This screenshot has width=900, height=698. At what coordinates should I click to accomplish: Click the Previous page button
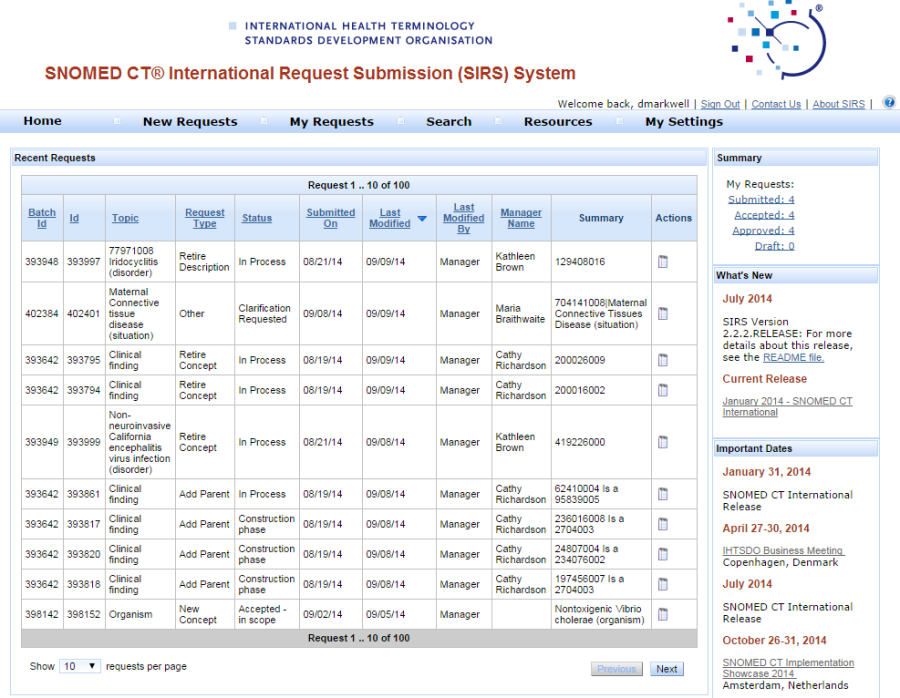[616, 669]
